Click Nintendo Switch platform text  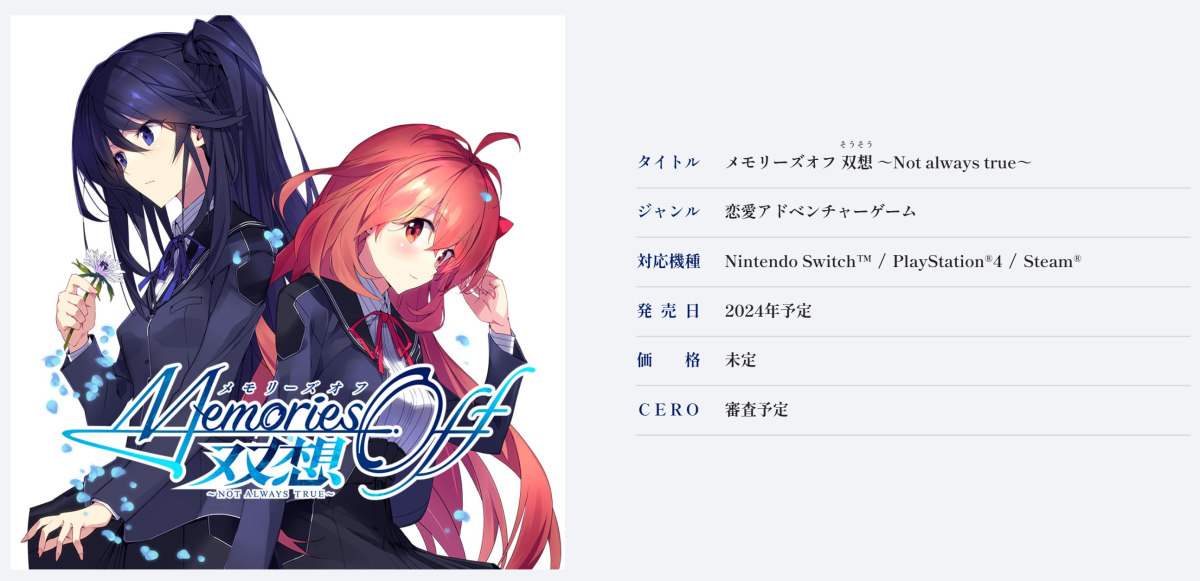(x=798, y=262)
